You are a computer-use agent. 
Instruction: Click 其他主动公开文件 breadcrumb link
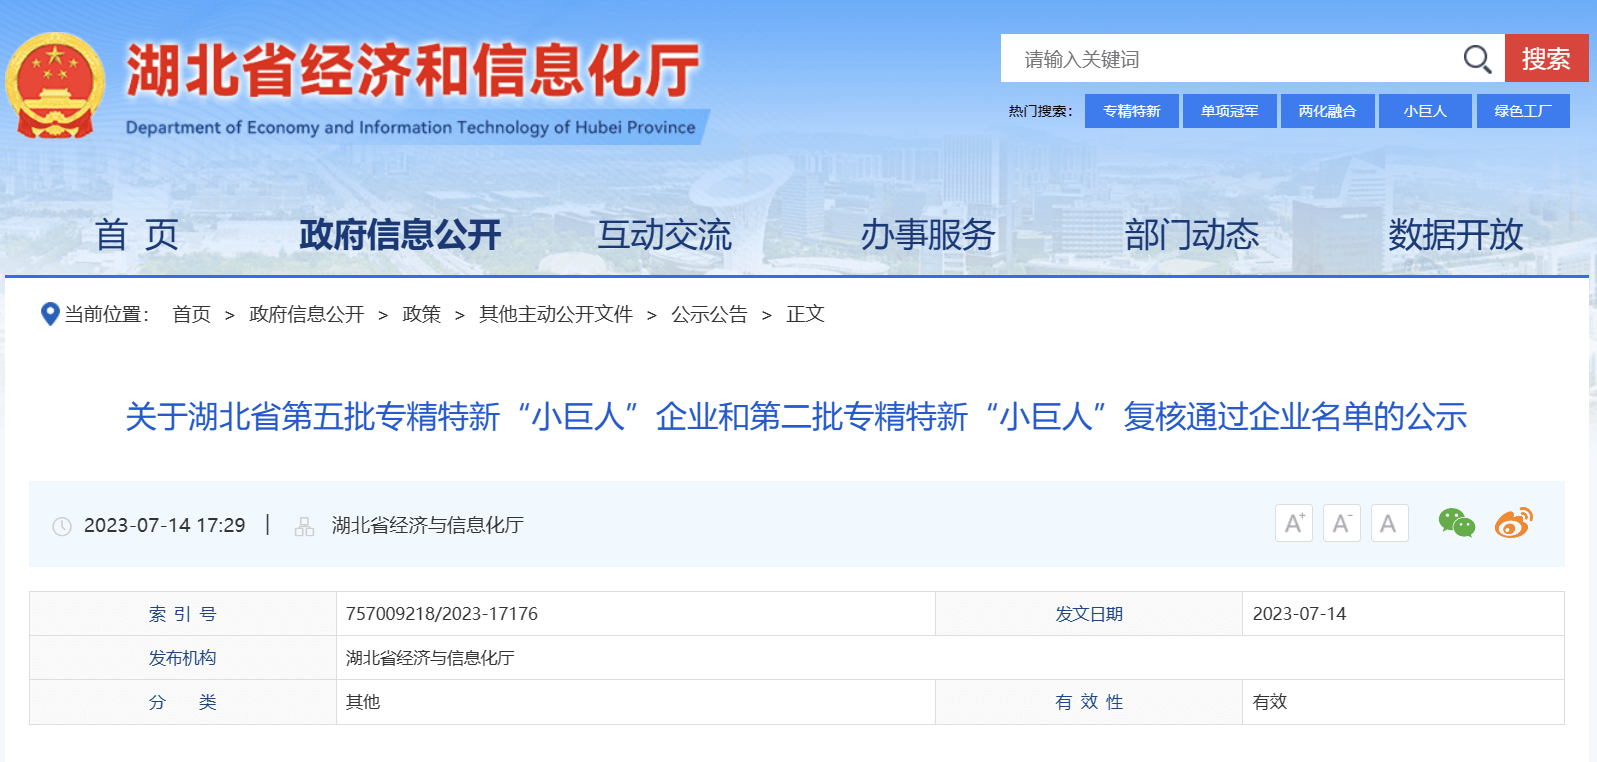(x=556, y=314)
